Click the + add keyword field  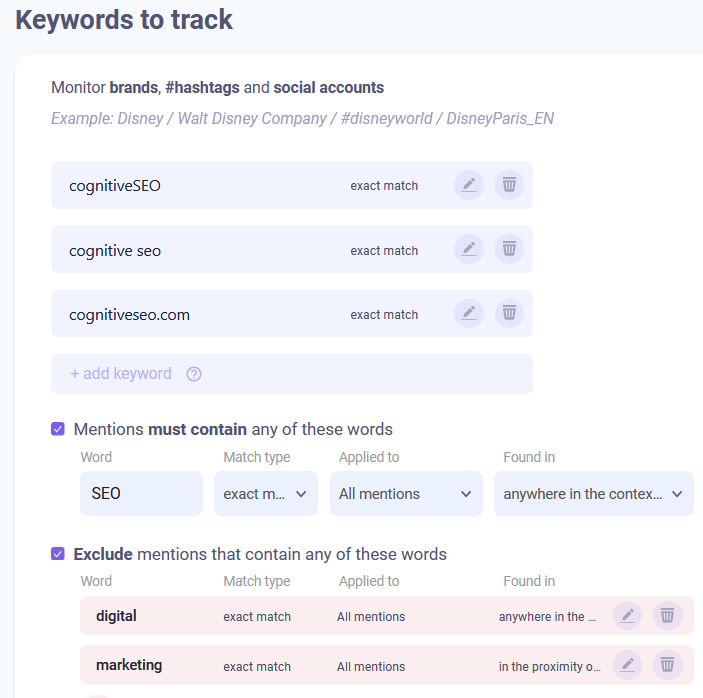pos(292,374)
